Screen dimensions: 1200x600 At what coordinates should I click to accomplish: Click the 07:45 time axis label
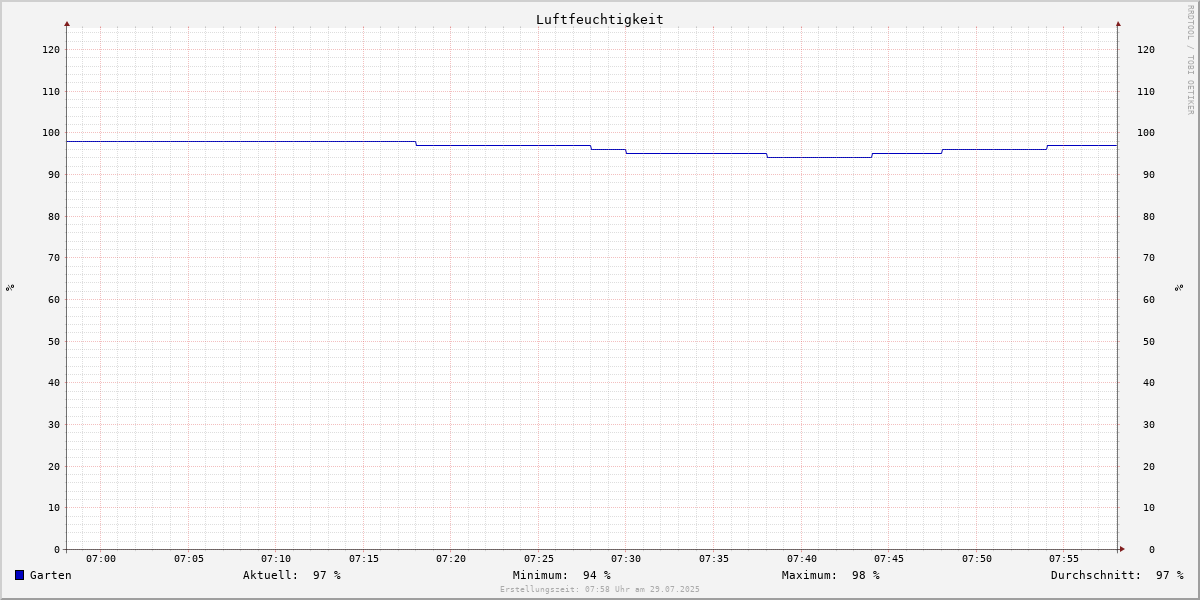pyautogui.click(x=889, y=559)
